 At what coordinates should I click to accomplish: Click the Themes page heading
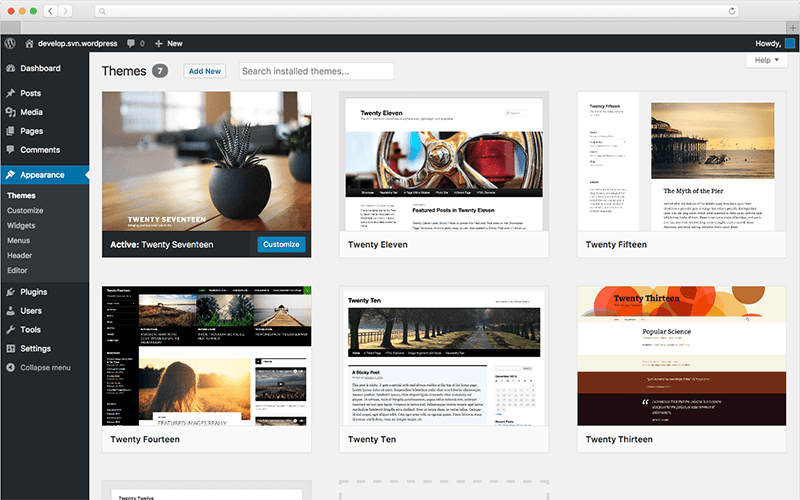[124, 71]
